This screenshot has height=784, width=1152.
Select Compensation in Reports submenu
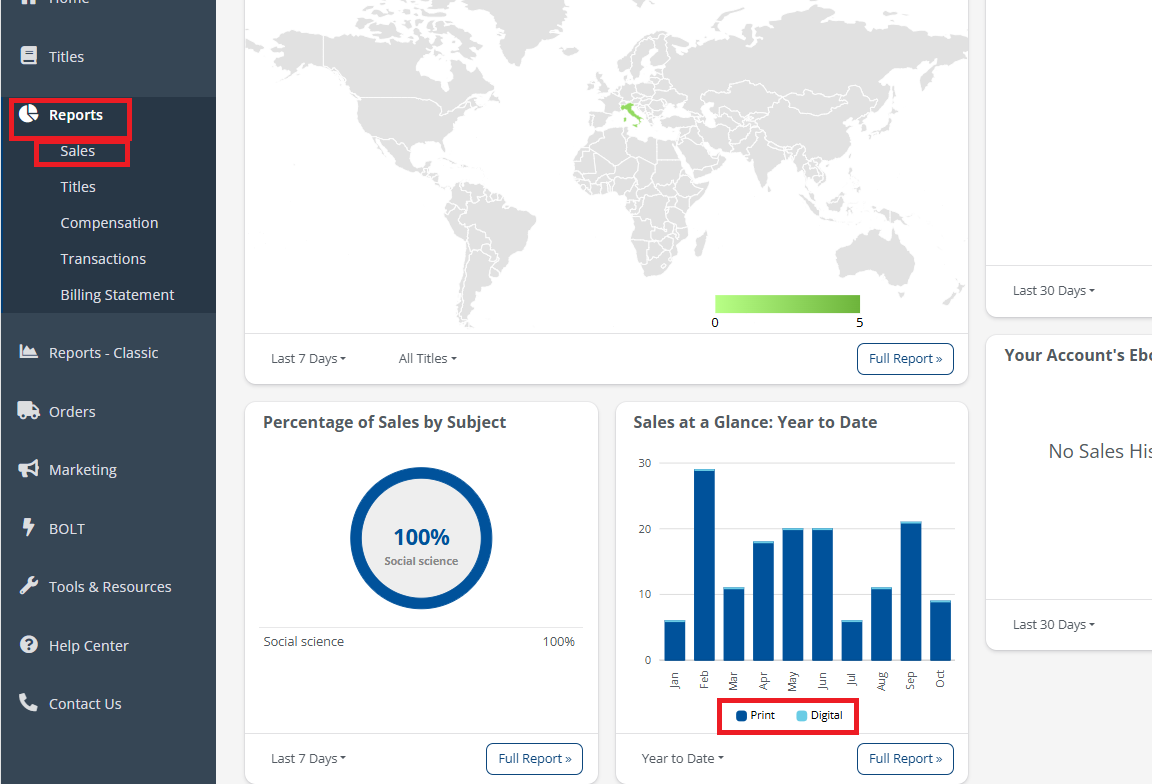pos(109,223)
